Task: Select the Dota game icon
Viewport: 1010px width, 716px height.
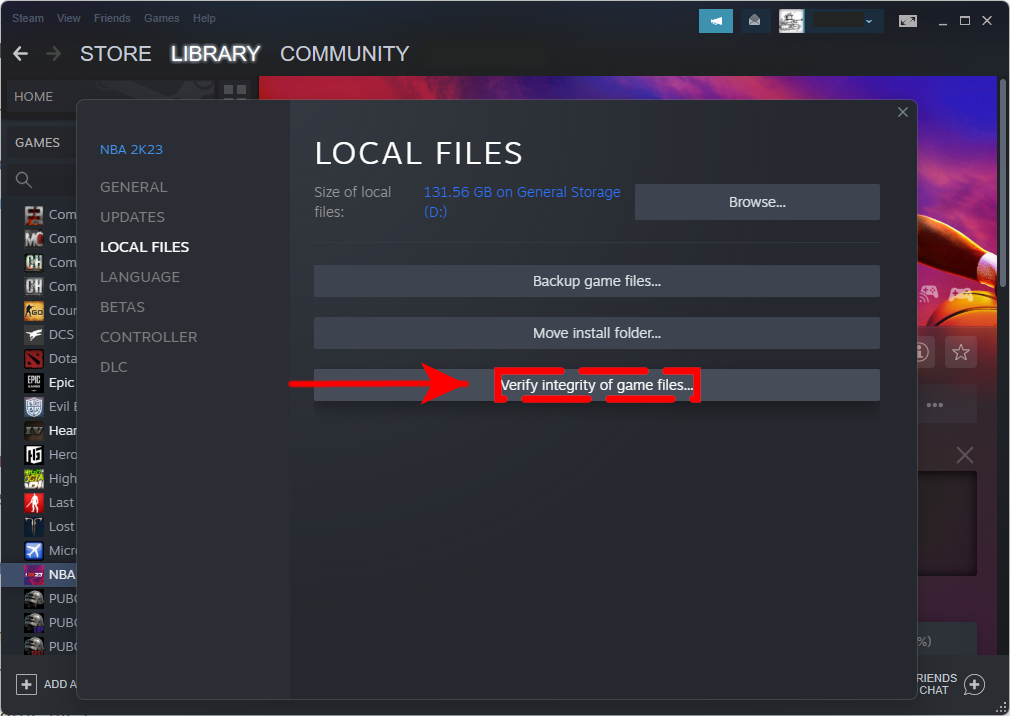Action: [x=33, y=359]
